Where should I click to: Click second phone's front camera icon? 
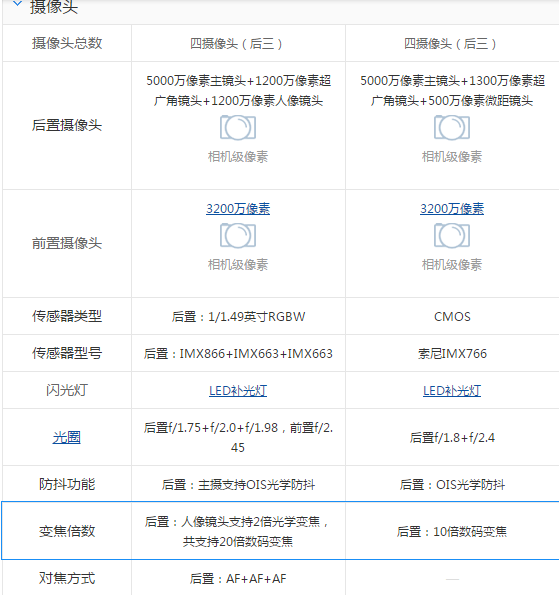(x=452, y=236)
